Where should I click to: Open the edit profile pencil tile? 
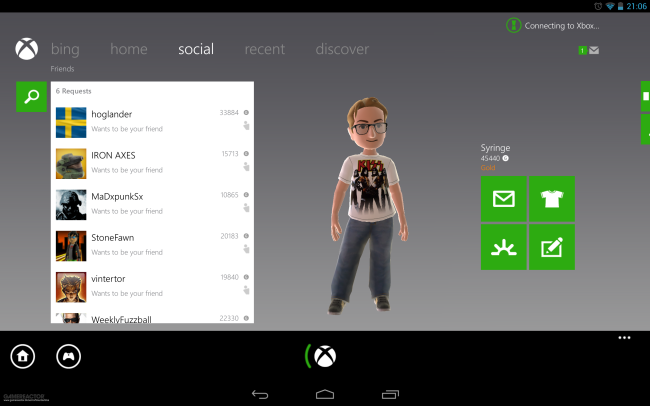(552, 247)
